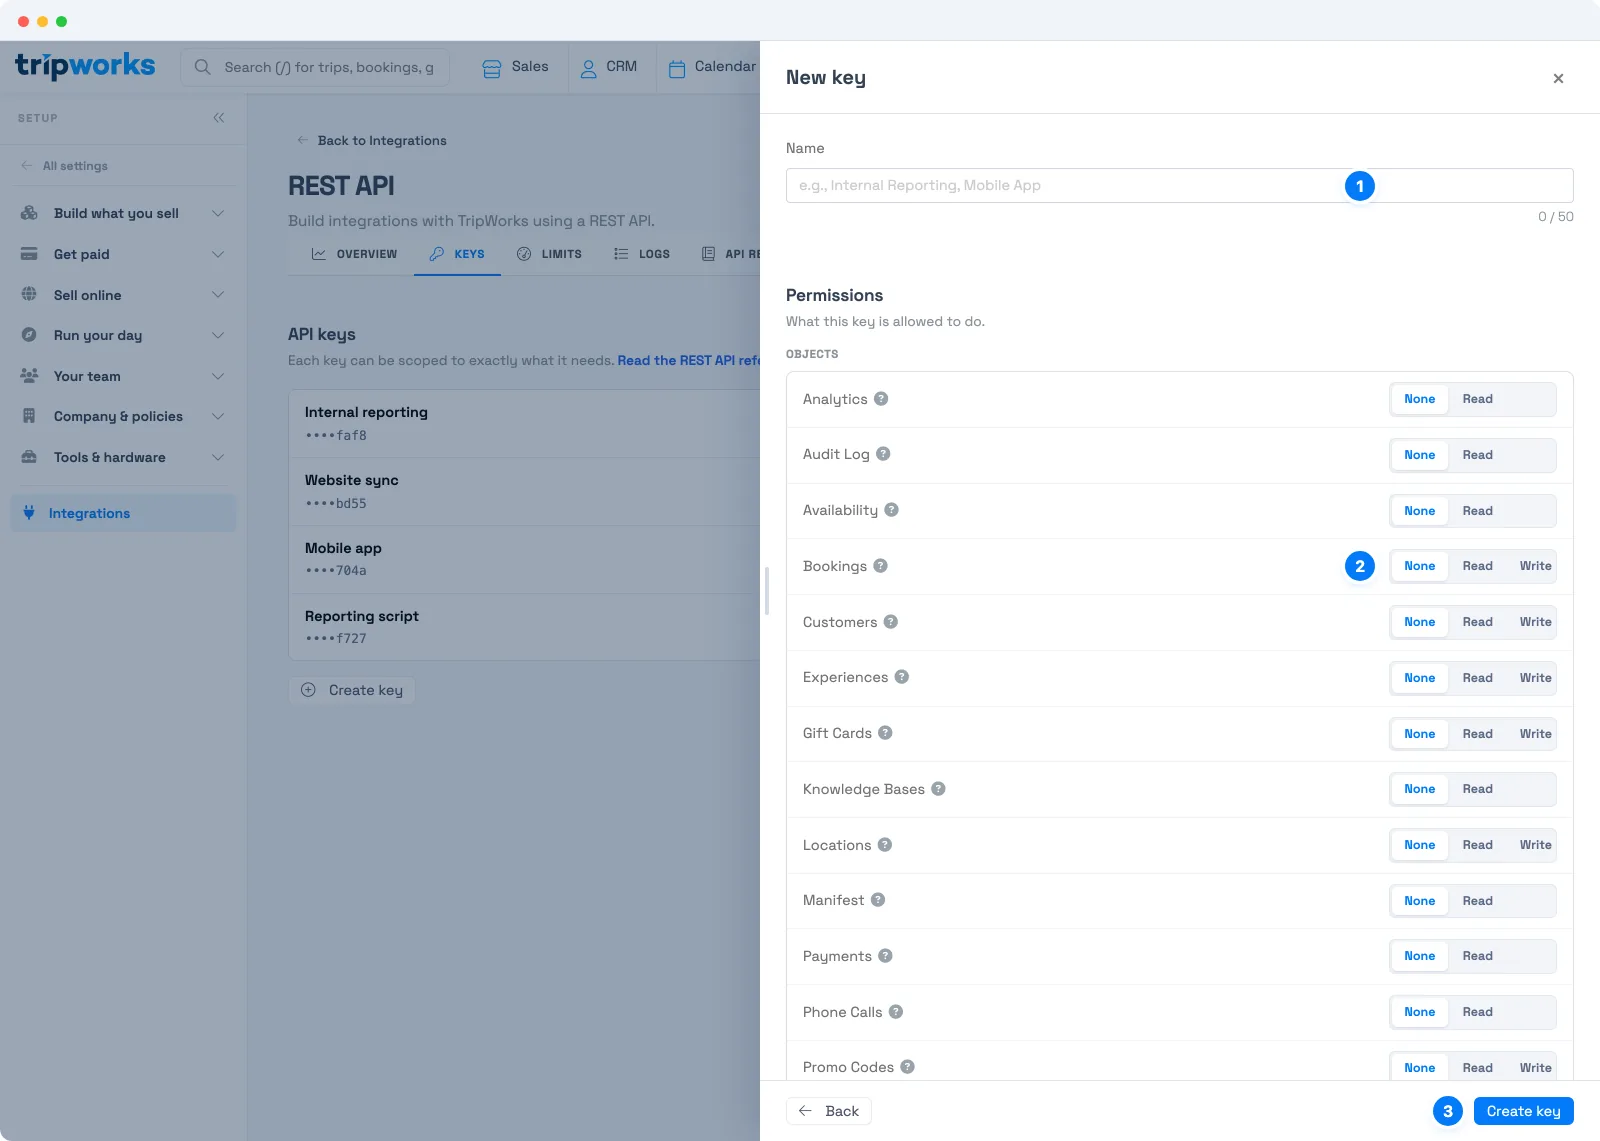The width and height of the screenshot is (1600, 1141).
Task: Expand the Run your day section
Action: pyautogui.click(x=123, y=335)
